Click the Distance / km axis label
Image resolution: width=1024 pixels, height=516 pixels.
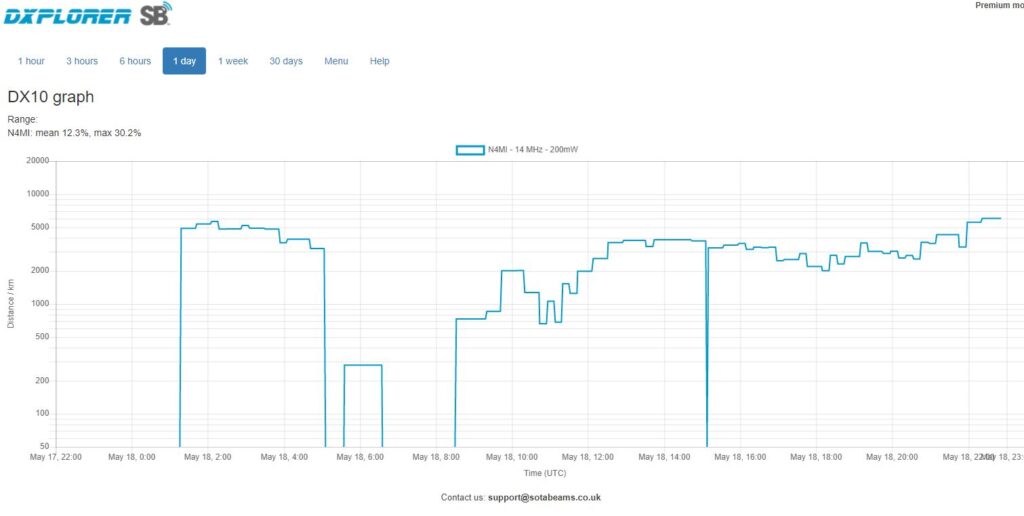pos(11,303)
